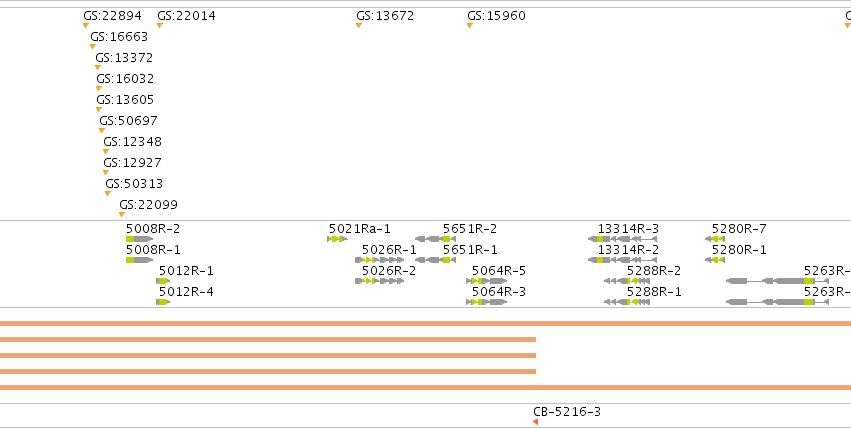The image size is (851, 428).
Task: Select the GS:50697 label
Action: tap(129, 120)
